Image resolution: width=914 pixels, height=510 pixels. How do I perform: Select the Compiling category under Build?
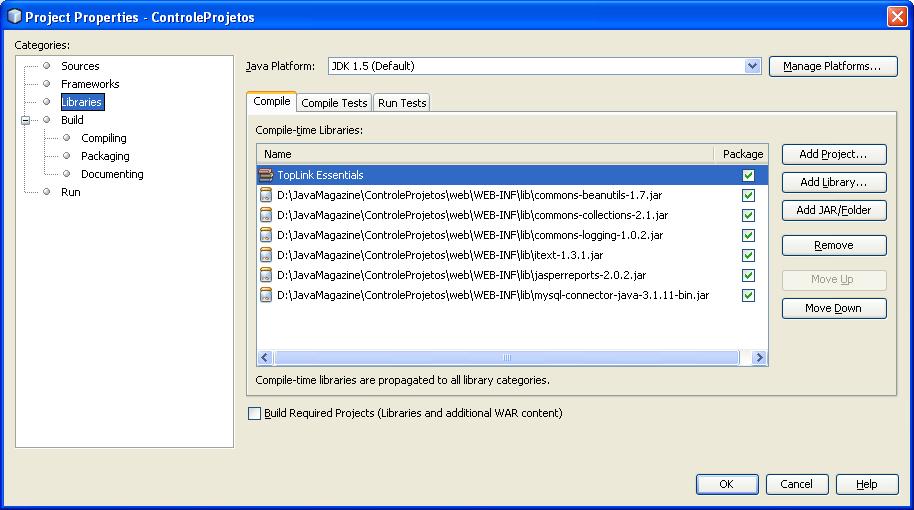pos(103,138)
